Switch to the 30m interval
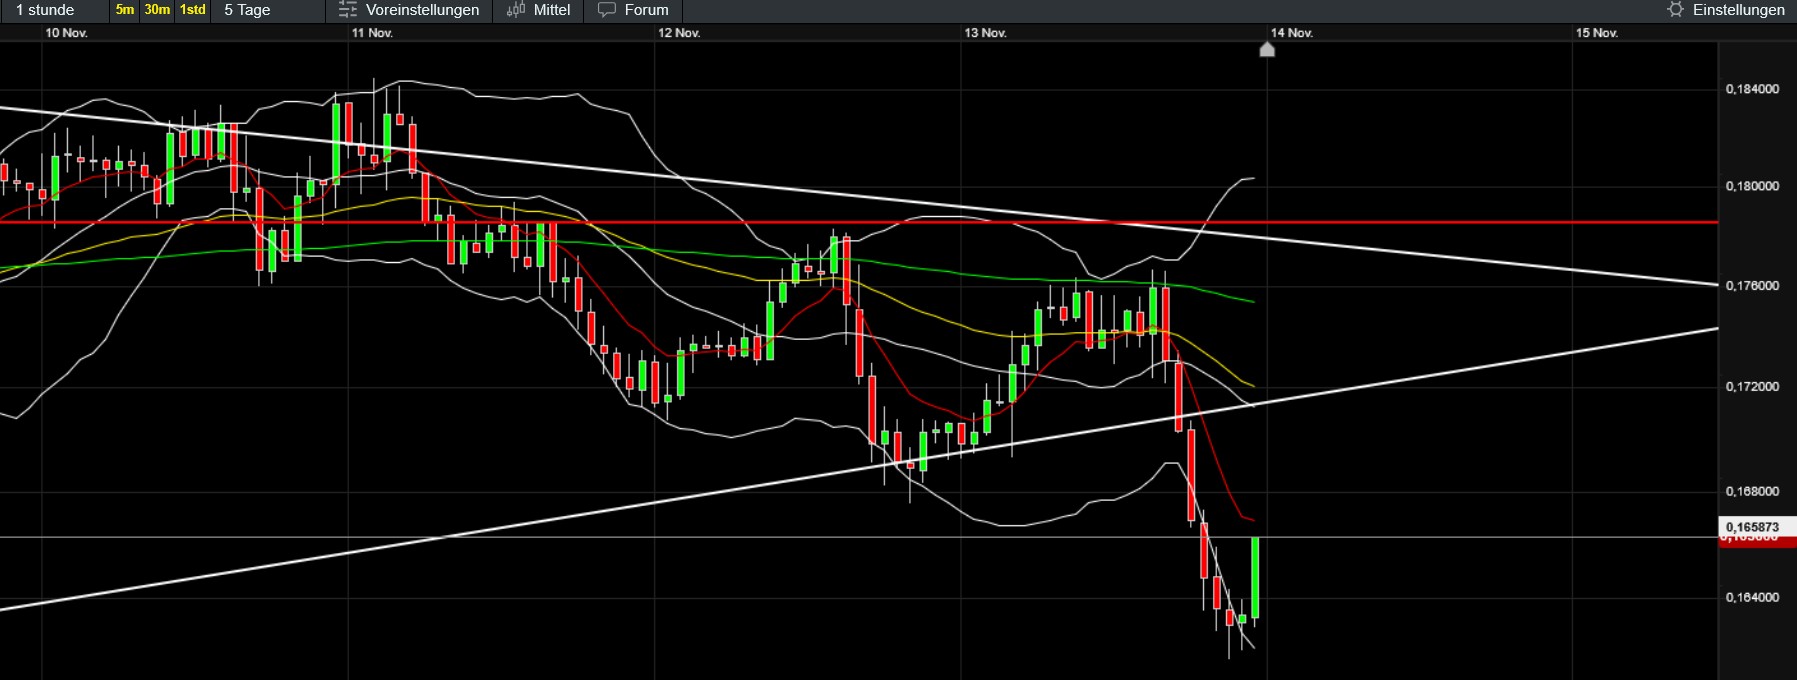1797x680 pixels. [x=157, y=10]
